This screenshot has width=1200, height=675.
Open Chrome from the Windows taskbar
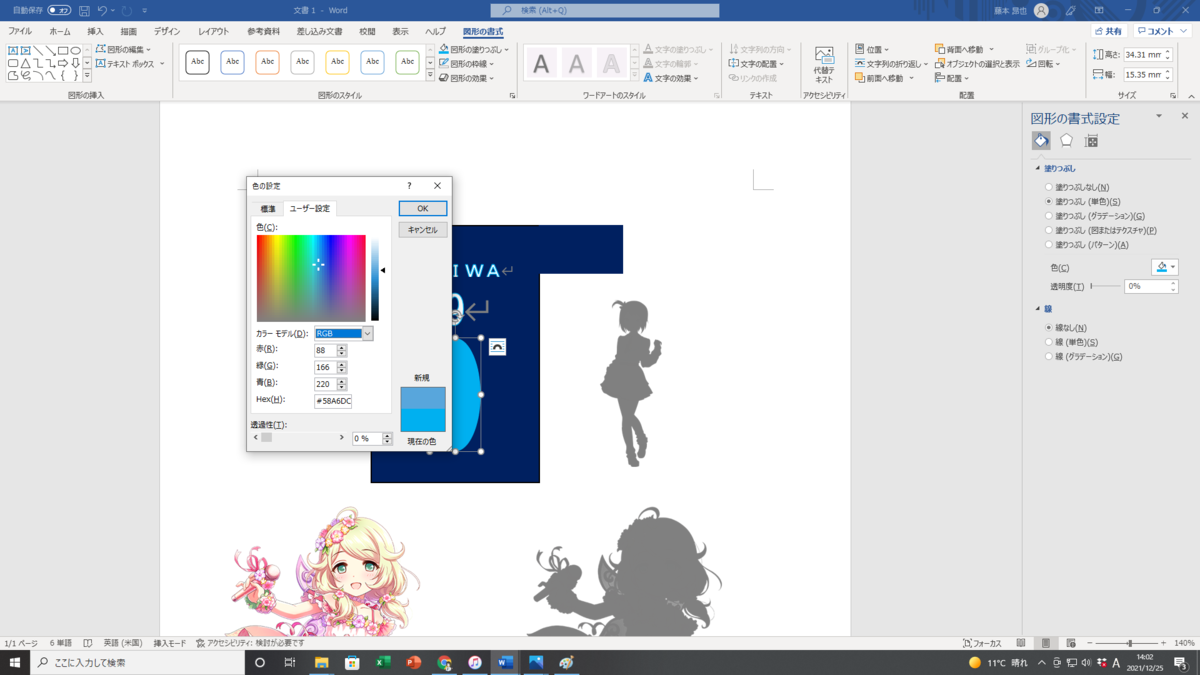pos(444,663)
